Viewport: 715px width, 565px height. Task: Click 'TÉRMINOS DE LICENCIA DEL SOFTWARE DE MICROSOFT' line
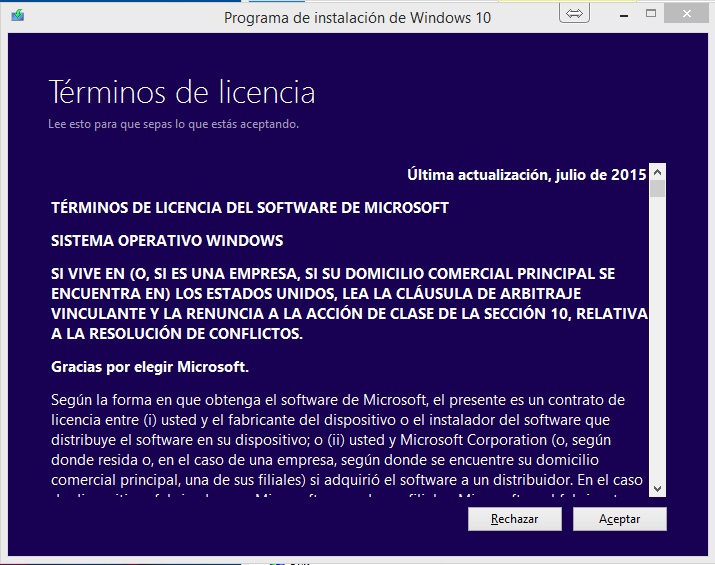tap(250, 208)
